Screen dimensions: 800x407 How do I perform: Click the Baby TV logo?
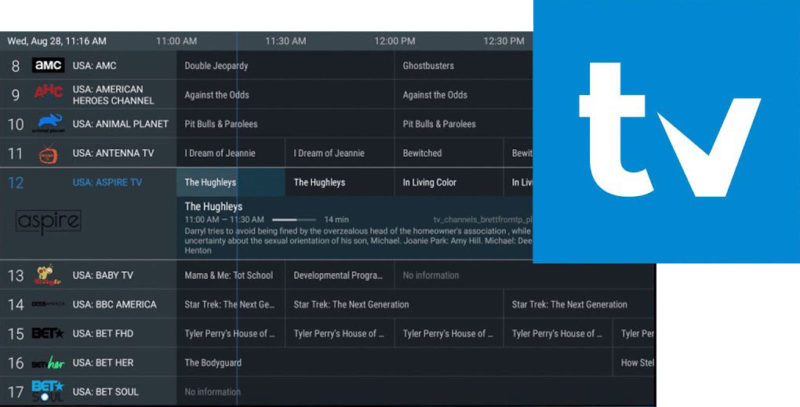pyautogui.click(x=48, y=275)
